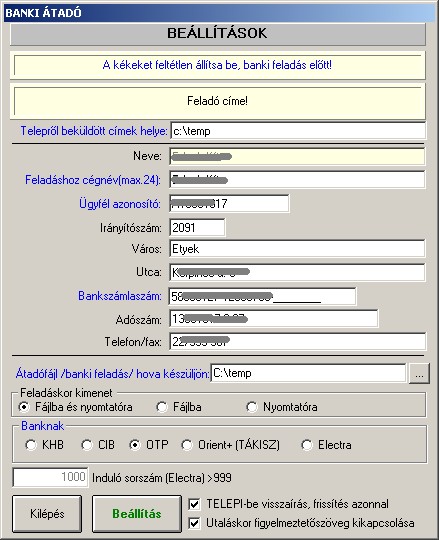Click the Átadófájl destination path field
The width and height of the screenshot is (439, 540).
[x=309, y=373]
